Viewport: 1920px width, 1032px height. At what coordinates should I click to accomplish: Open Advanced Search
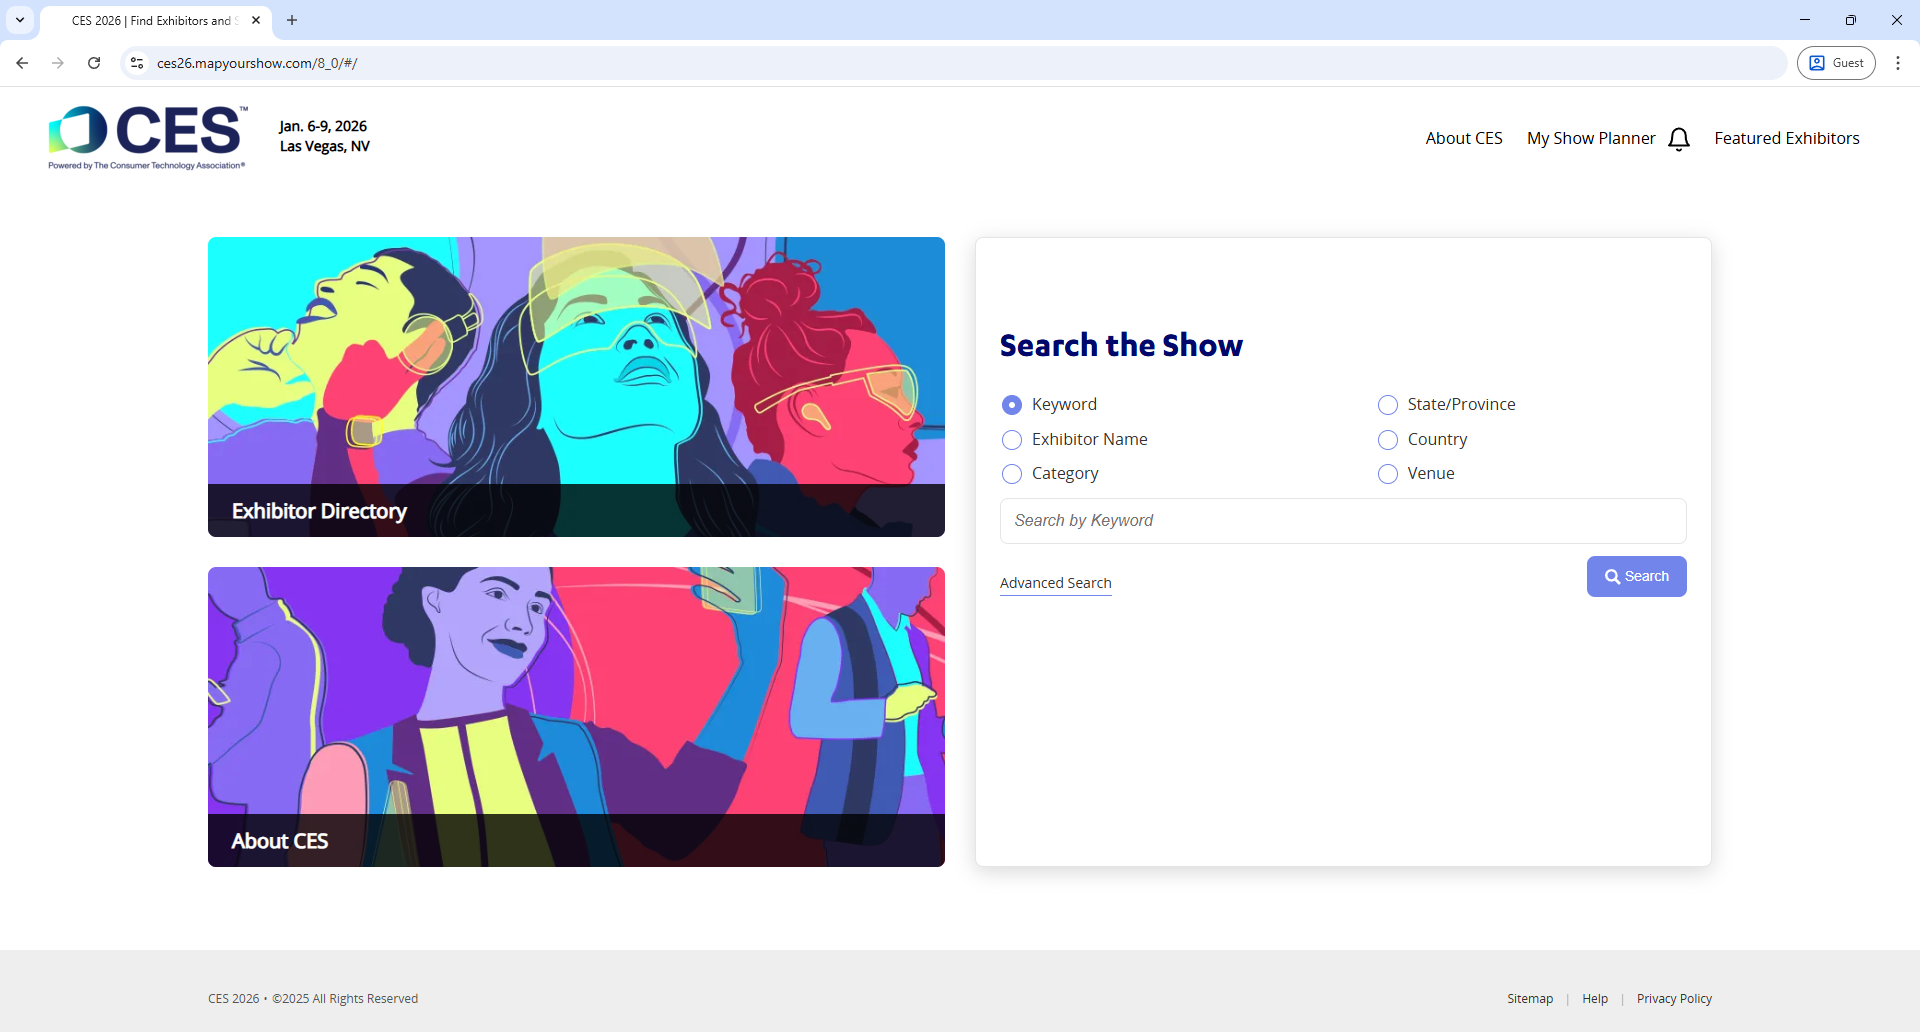pos(1055,582)
